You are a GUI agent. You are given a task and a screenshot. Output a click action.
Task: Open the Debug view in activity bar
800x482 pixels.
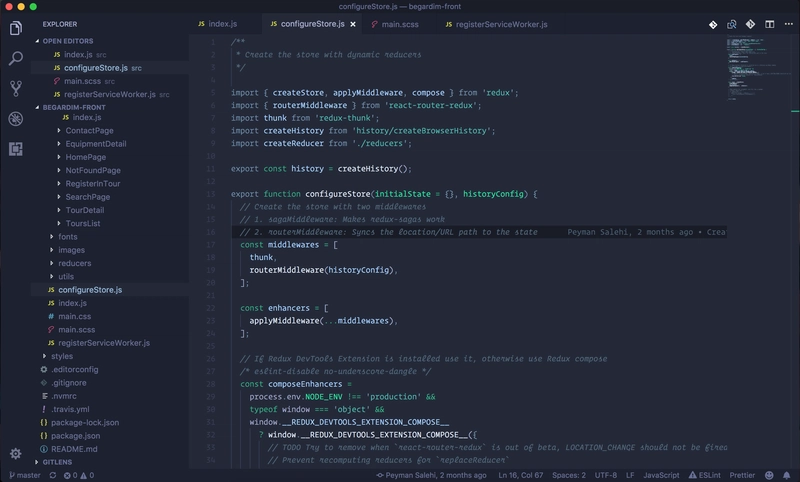click(15, 119)
